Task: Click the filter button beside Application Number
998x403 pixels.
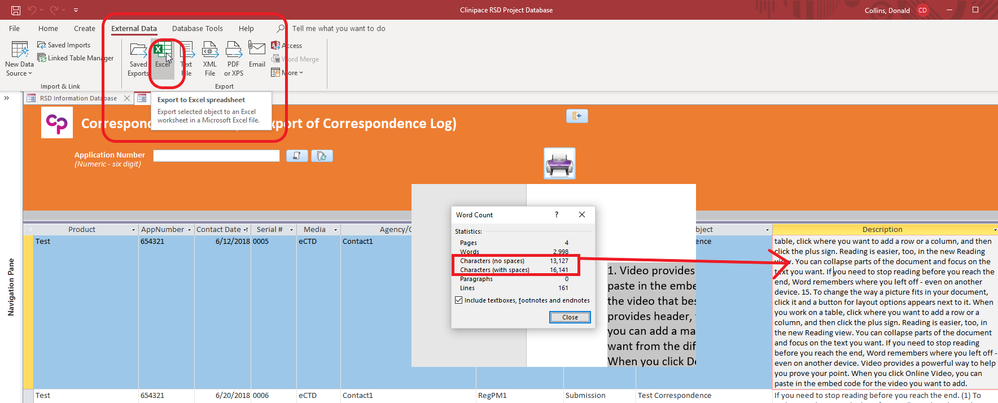Action: click(x=297, y=156)
